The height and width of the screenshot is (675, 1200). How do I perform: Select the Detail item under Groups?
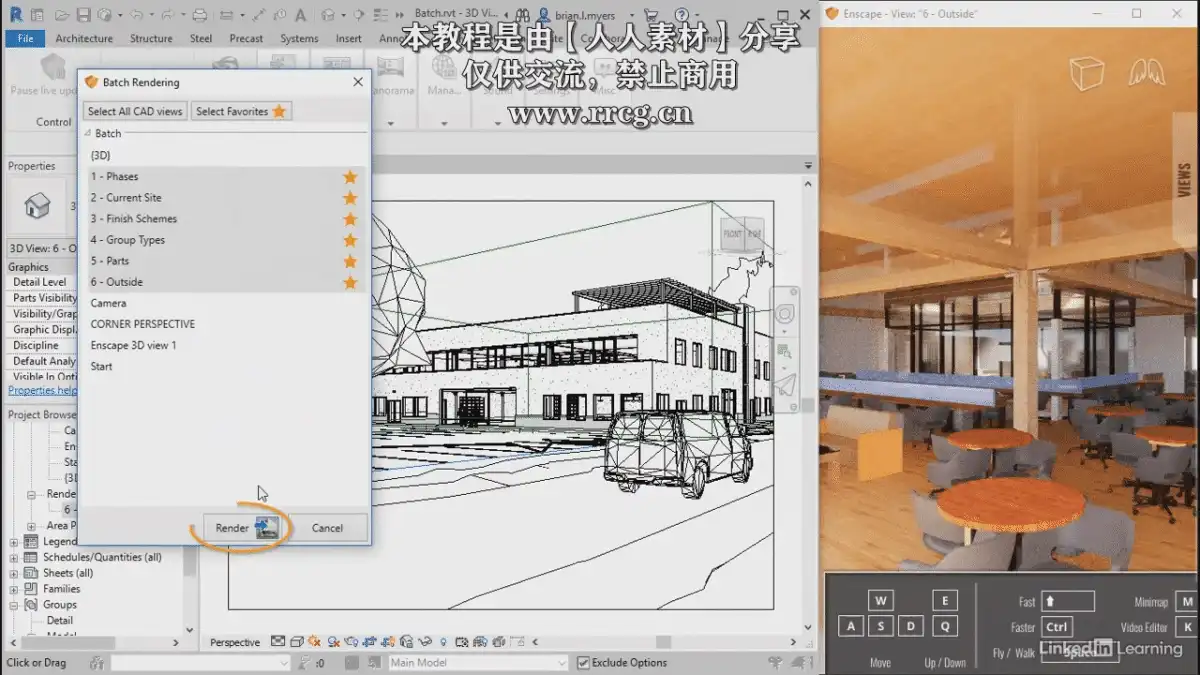(x=60, y=621)
